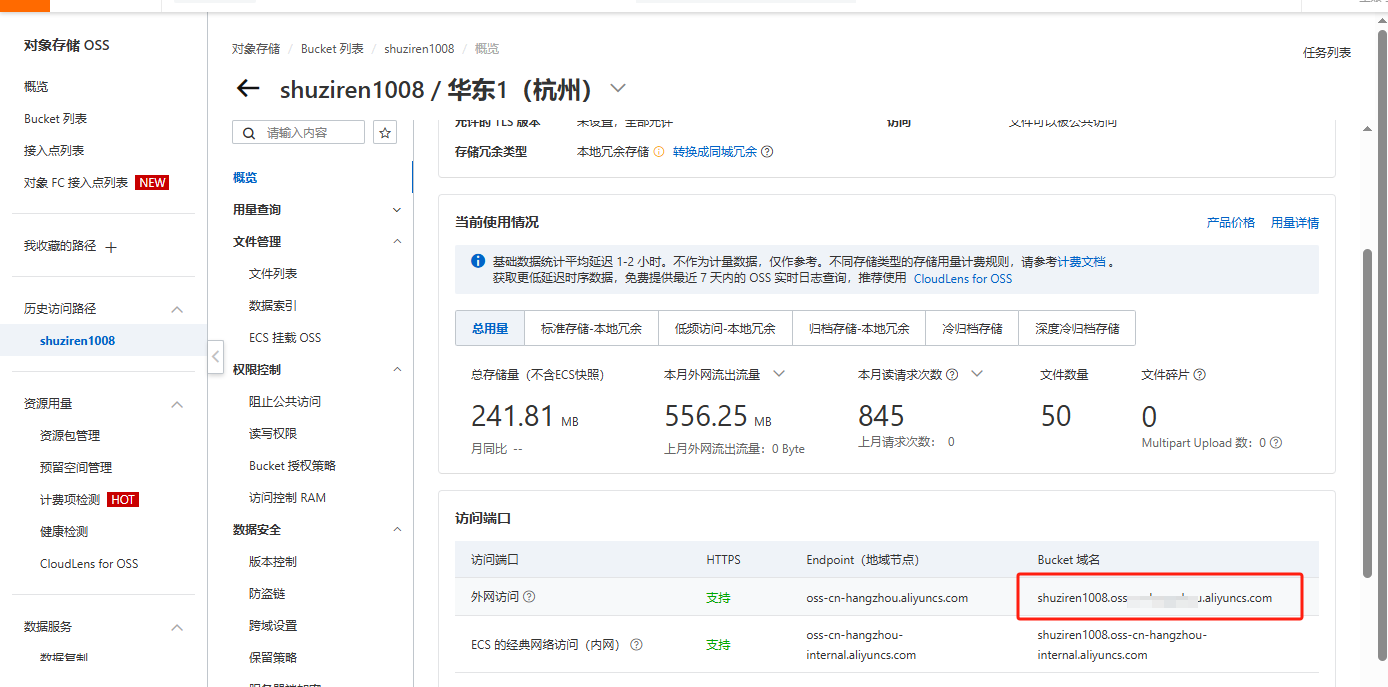The width and height of the screenshot is (1388, 687).
Task: Add a favorite path with the plus icon
Action: pyautogui.click(x=111, y=247)
